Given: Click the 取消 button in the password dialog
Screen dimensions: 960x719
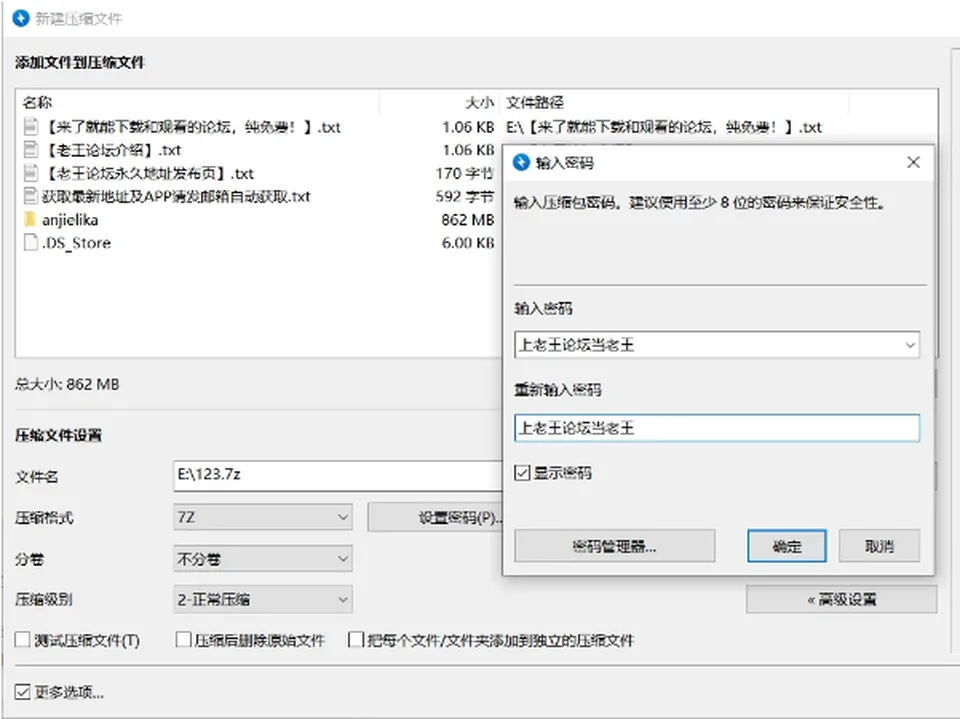Looking at the screenshot, I should 879,546.
